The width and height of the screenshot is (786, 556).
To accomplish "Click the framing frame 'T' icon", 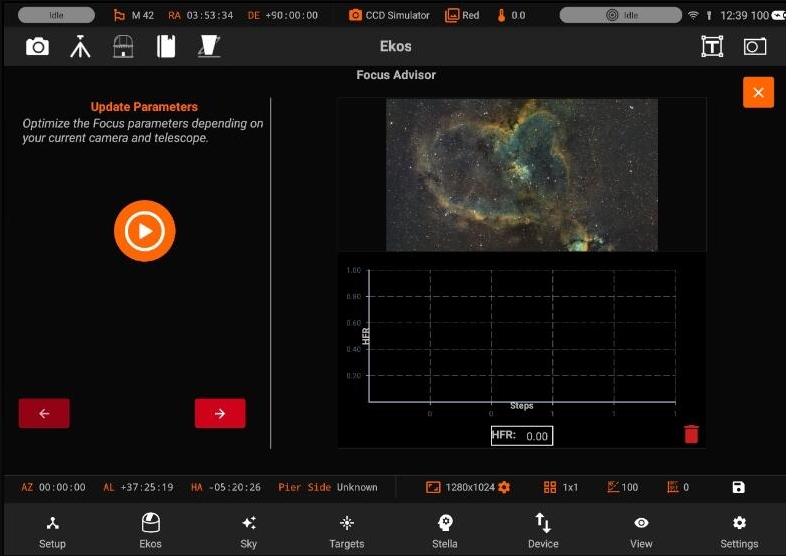I will click(x=712, y=47).
